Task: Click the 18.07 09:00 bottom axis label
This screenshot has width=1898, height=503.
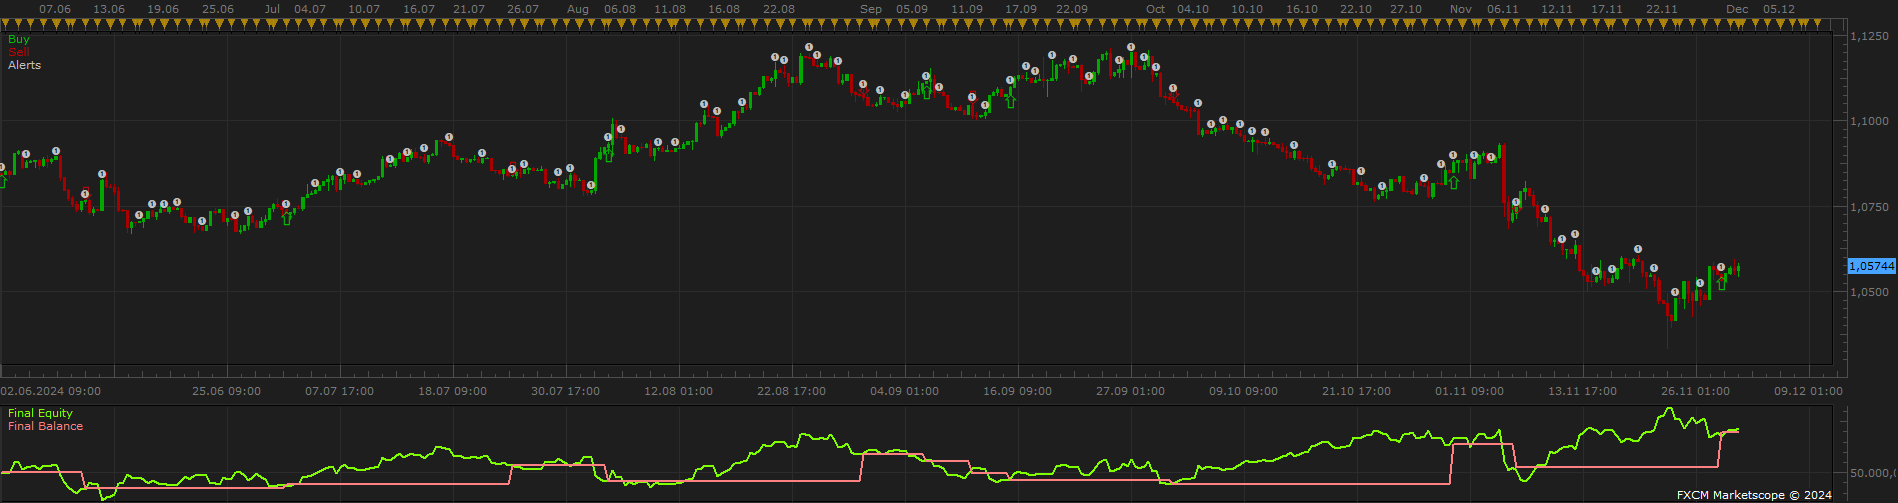Action: 453,391
